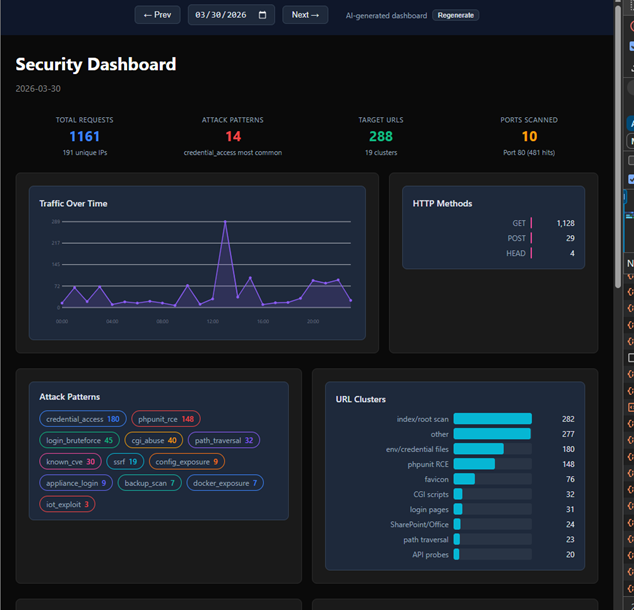
Task: Click the HEAD method row label
Action: [x=516, y=253]
